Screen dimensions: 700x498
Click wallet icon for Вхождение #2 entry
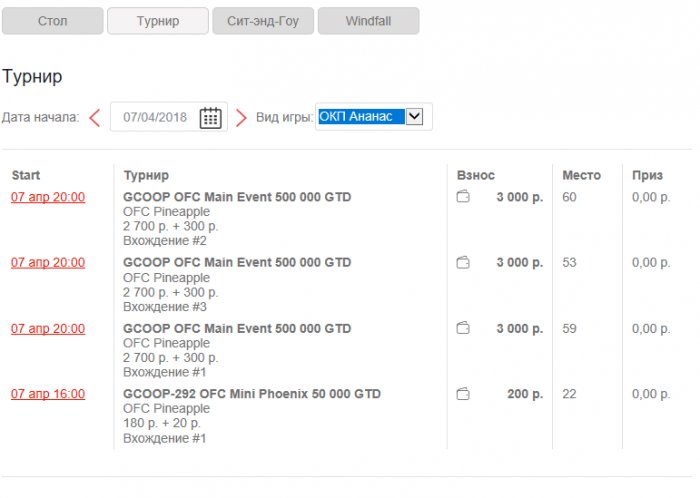tap(463, 198)
